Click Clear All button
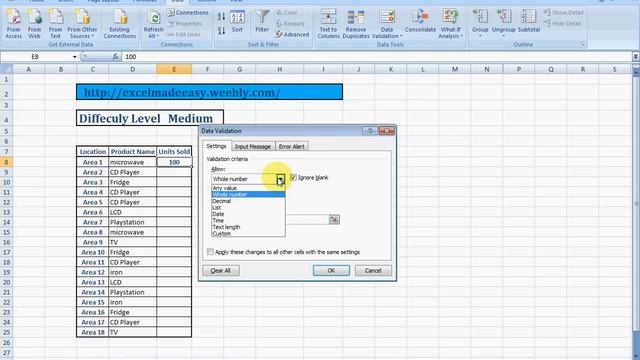 pyautogui.click(x=221, y=271)
